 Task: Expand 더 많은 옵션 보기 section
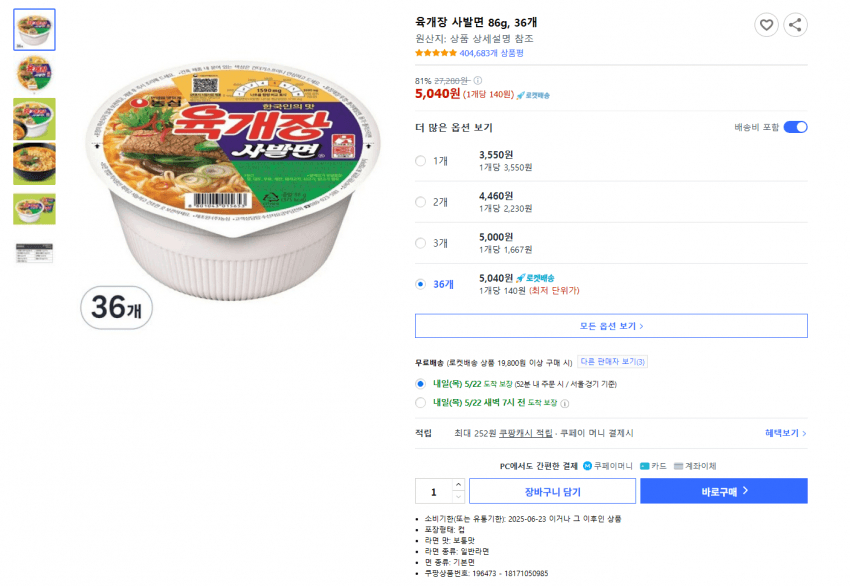(452, 128)
